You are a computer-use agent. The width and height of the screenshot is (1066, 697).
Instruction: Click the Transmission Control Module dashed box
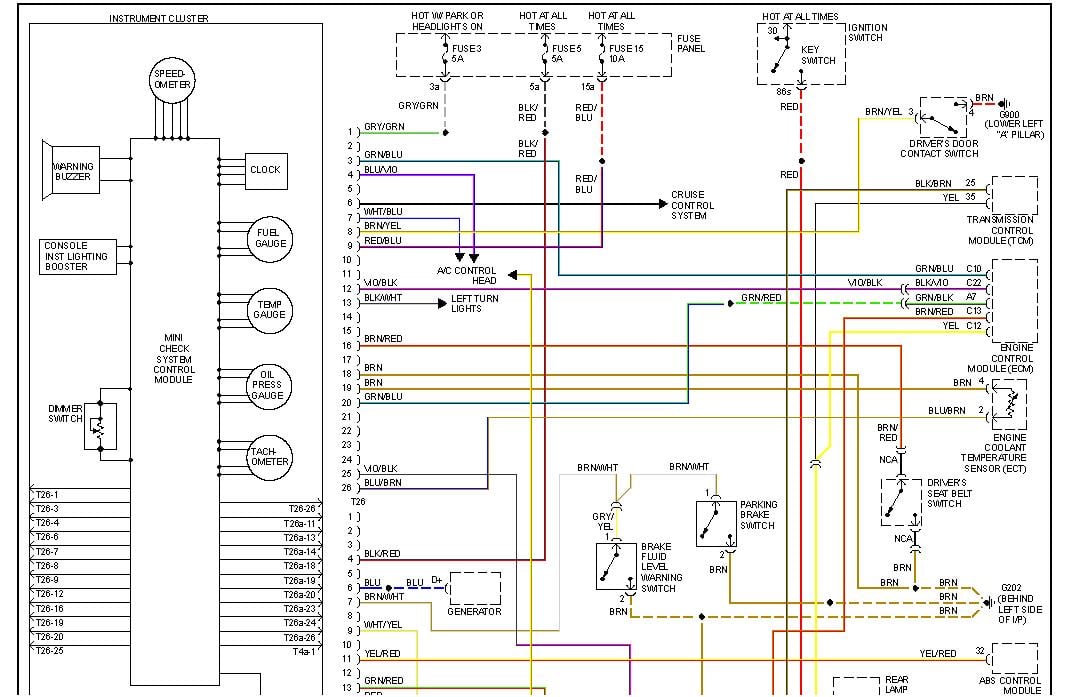tap(1014, 195)
